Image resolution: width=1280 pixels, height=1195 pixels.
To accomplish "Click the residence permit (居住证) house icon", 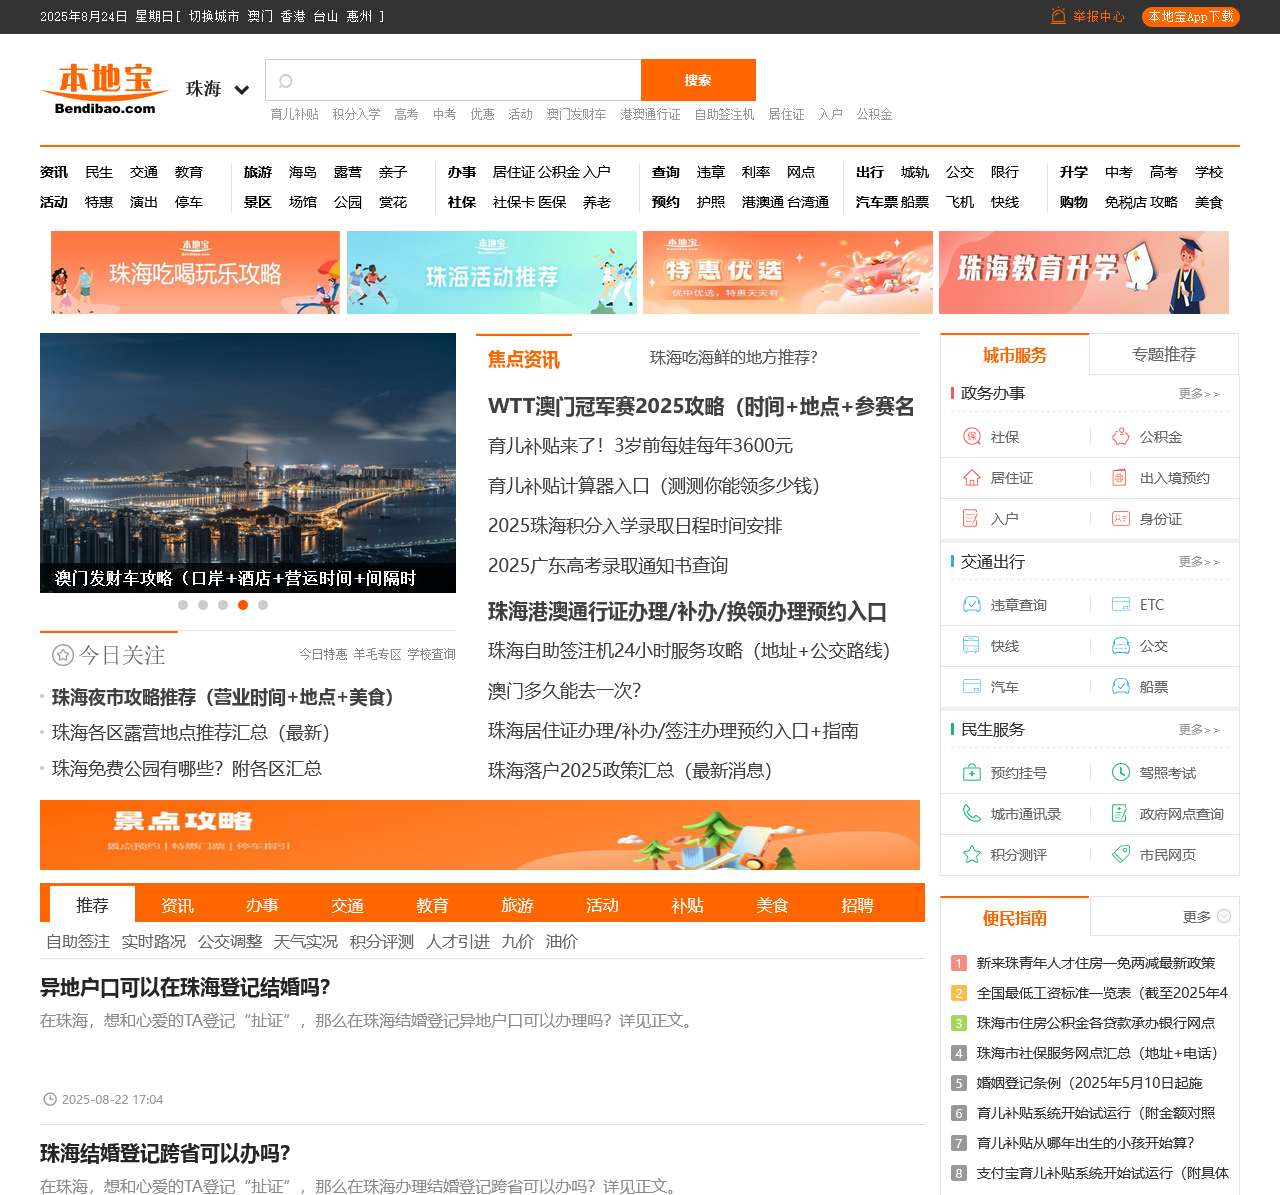I will tap(971, 478).
